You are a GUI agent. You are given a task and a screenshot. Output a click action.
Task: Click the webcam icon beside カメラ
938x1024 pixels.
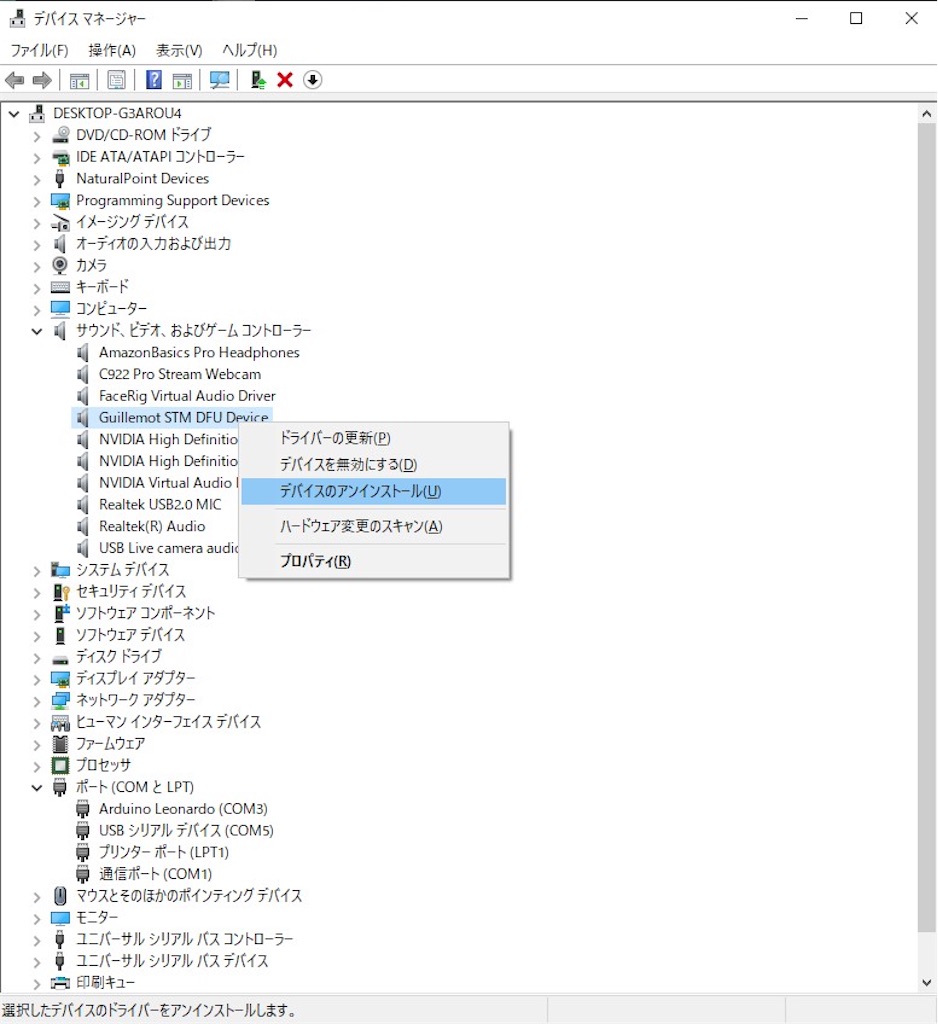pos(60,265)
